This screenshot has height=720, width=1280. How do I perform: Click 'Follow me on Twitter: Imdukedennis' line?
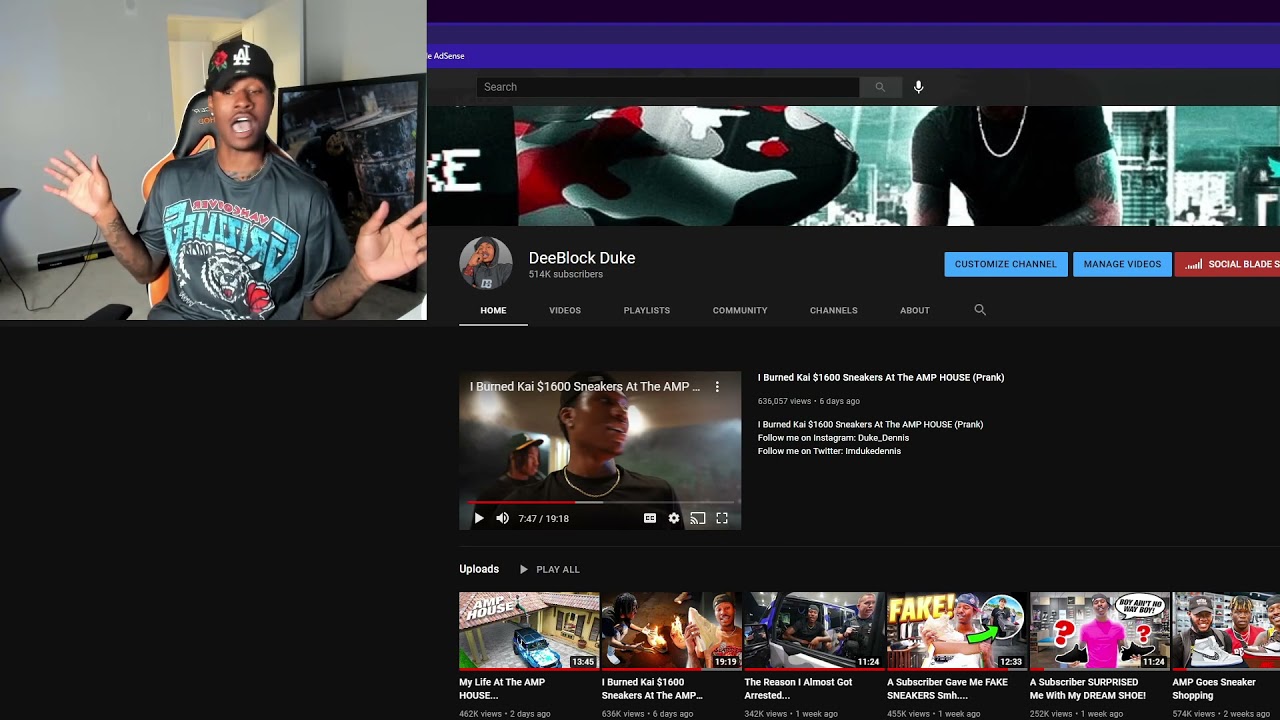pos(830,451)
